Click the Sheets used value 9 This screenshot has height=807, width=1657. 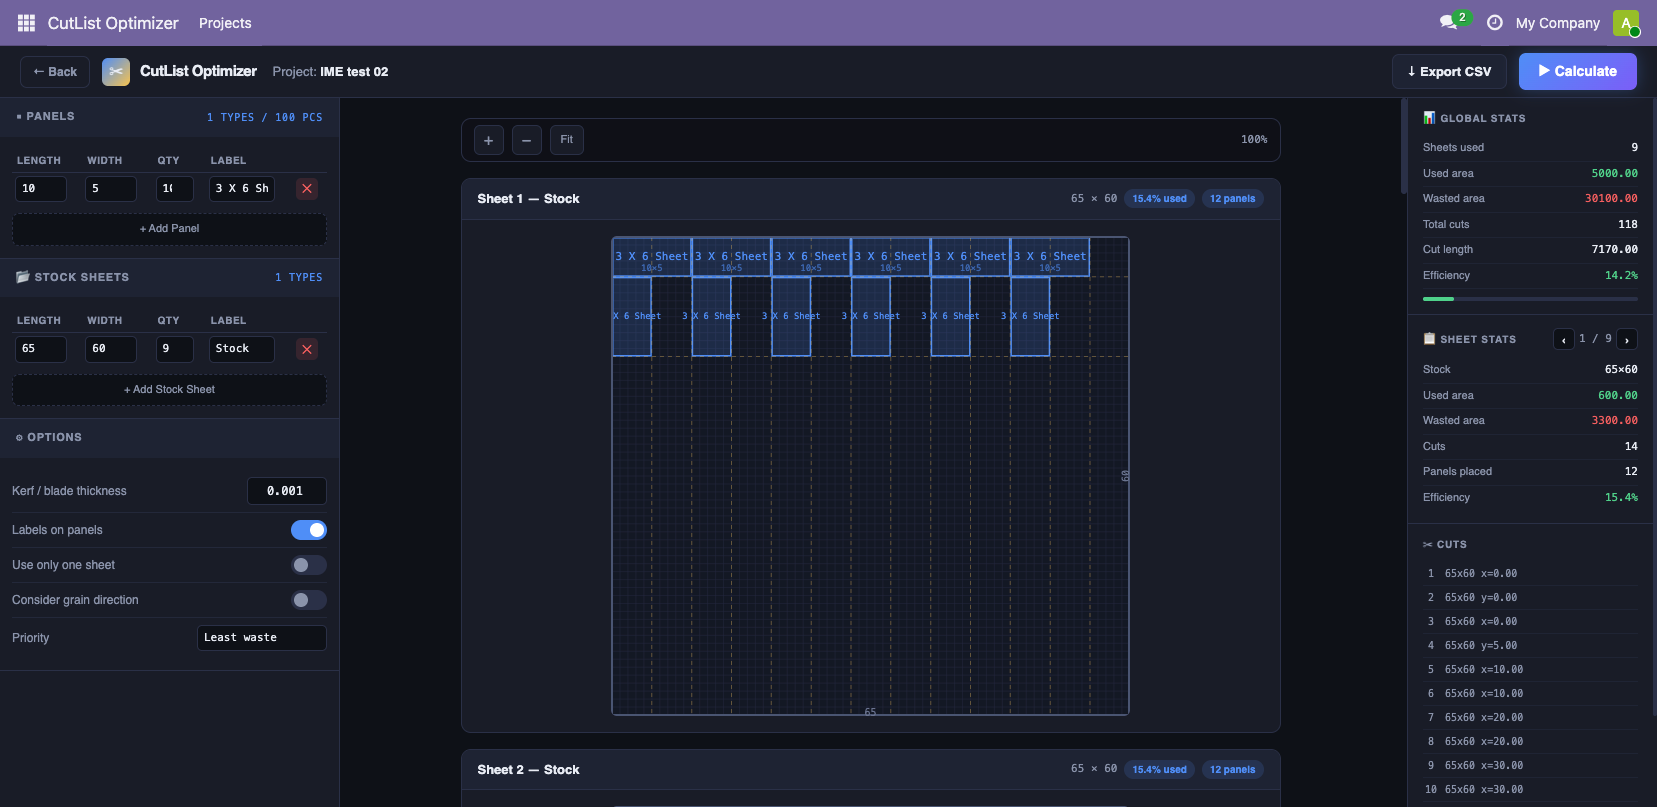tap(1635, 148)
